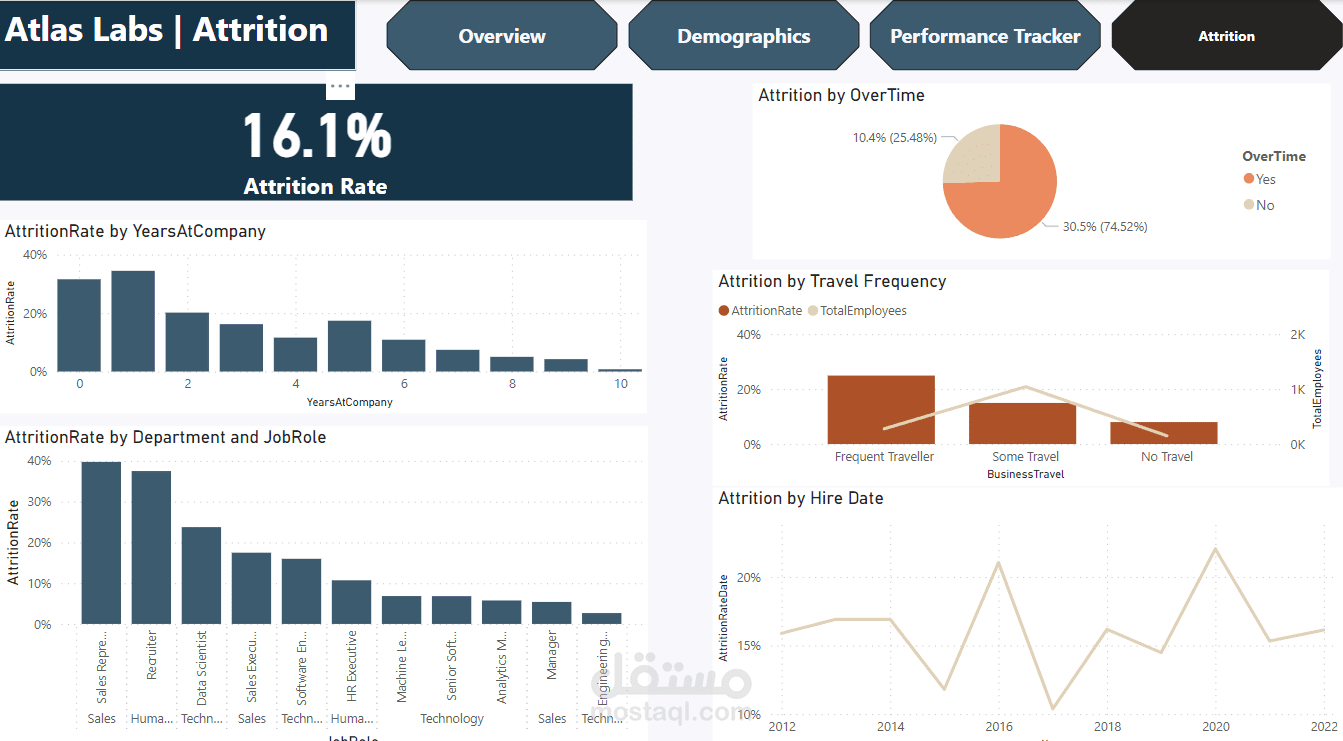
Task: Click the 'Attrition by Hire Date' title
Action: 801,498
